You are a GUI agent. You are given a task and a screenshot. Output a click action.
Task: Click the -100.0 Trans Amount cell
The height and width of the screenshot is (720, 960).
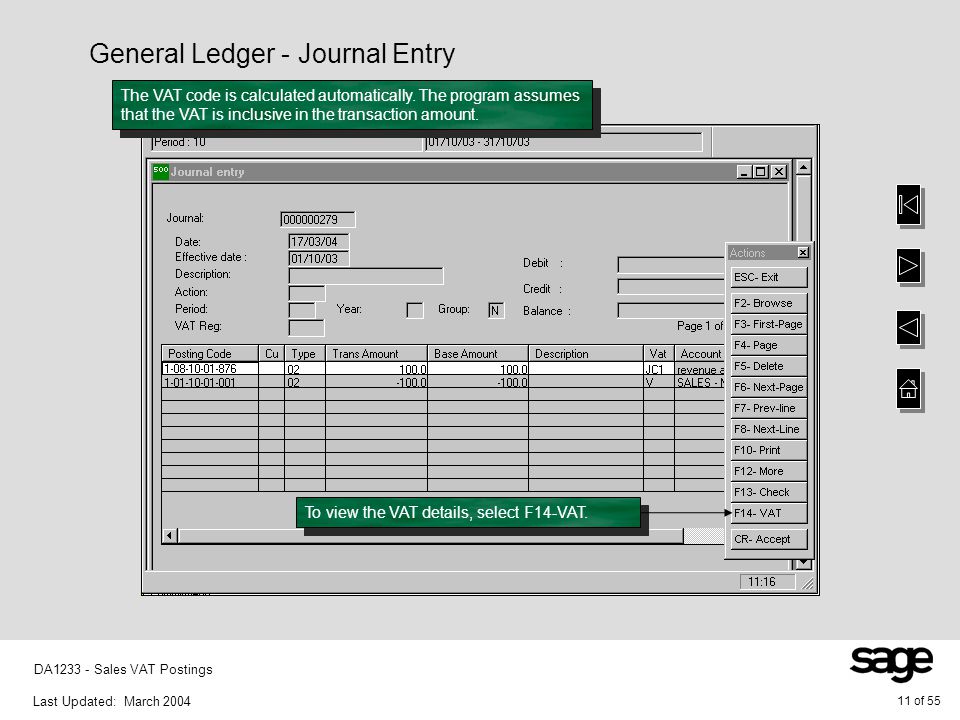coord(376,382)
